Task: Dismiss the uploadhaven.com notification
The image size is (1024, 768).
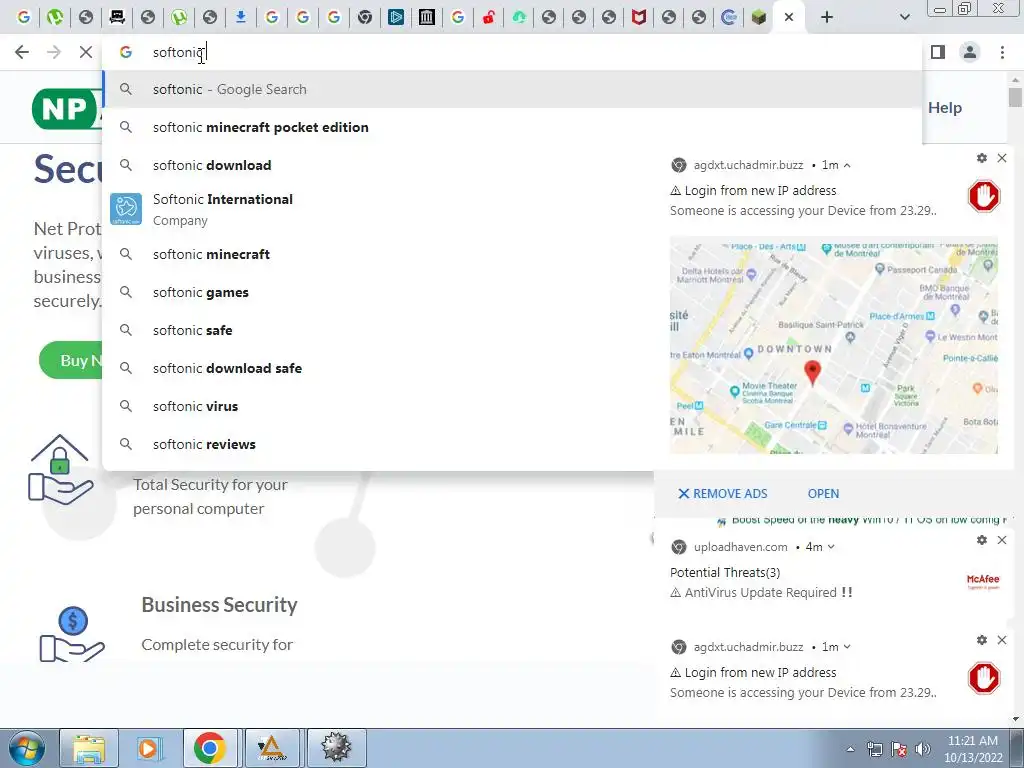Action: (x=1002, y=540)
